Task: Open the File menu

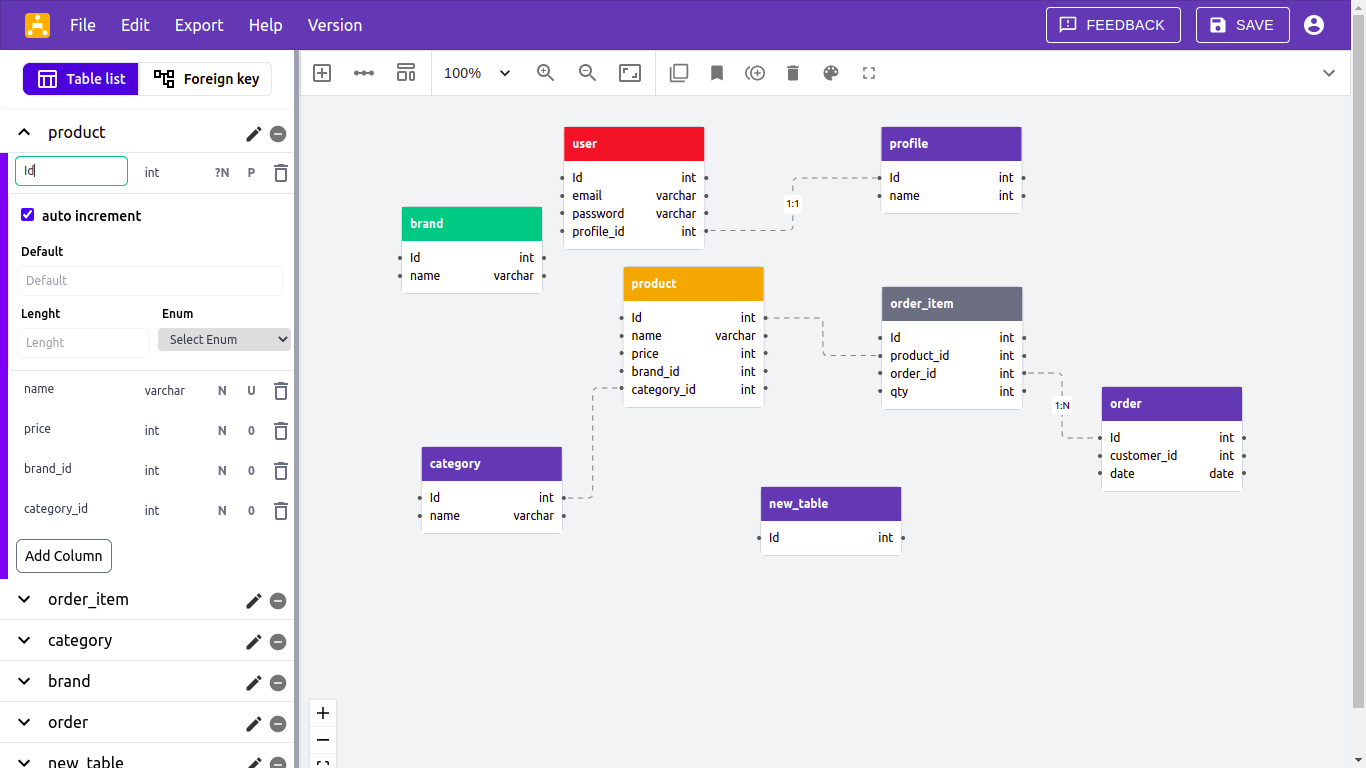Action: point(83,25)
